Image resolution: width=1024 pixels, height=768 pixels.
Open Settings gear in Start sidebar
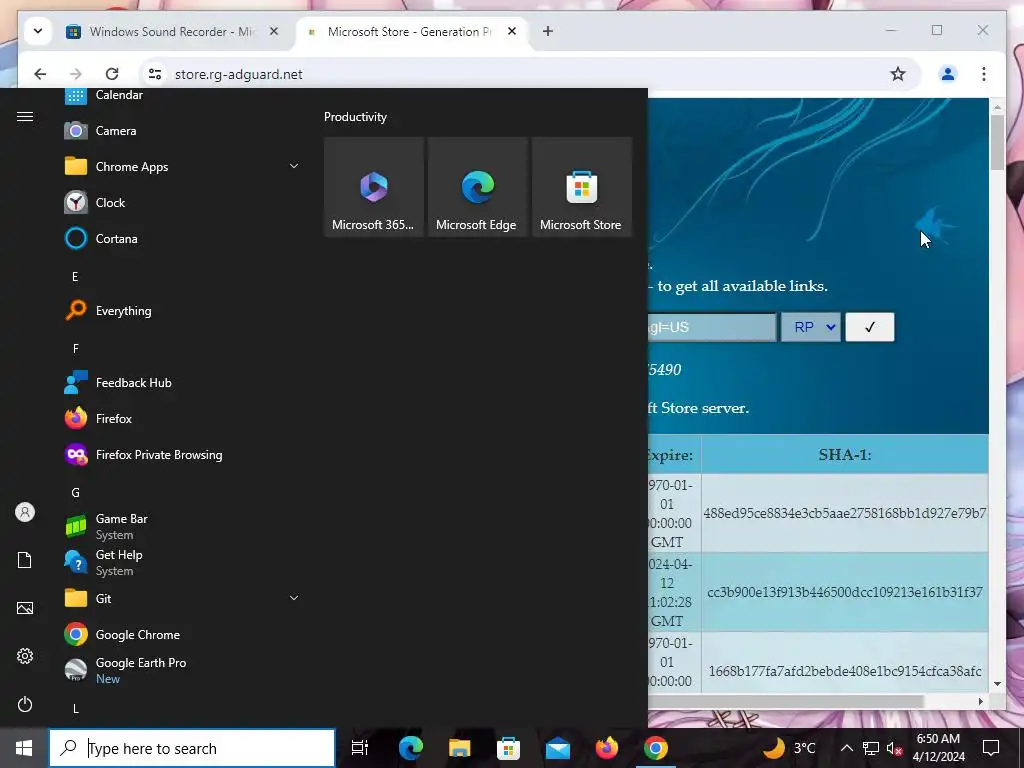[x=25, y=656]
